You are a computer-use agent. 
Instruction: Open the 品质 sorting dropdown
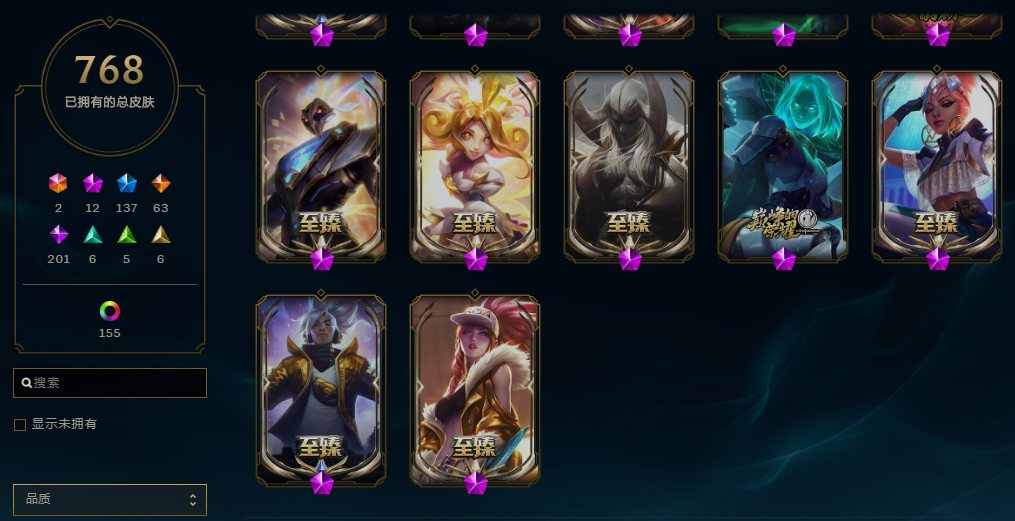pyautogui.click(x=110, y=500)
